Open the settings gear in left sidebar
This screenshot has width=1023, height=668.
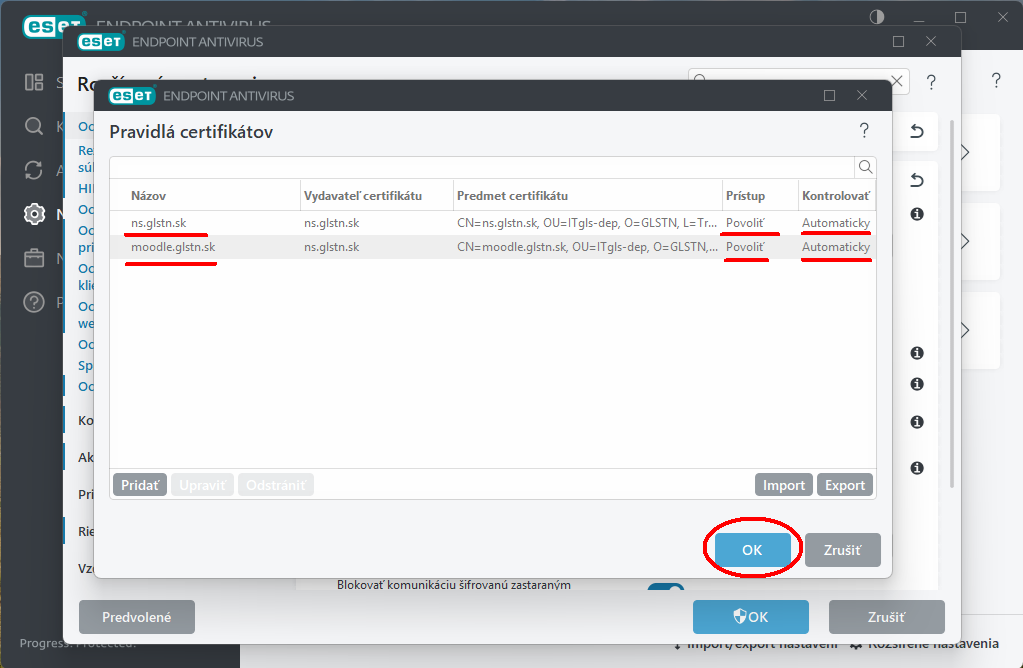tap(35, 213)
